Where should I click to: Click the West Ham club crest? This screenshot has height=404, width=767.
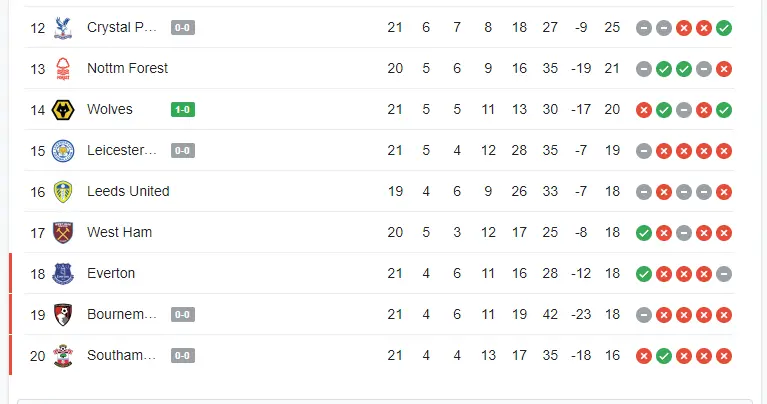tap(64, 232)
